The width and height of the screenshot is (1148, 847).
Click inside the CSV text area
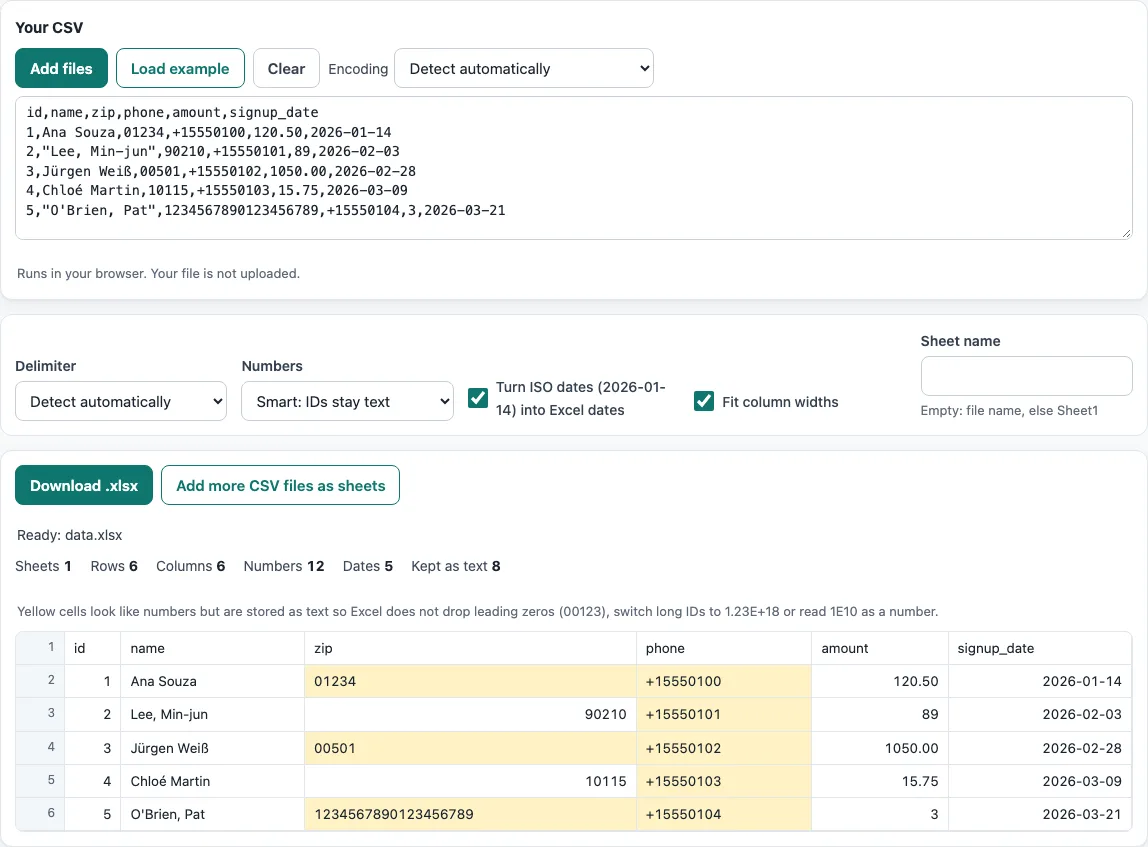[573, 168]
